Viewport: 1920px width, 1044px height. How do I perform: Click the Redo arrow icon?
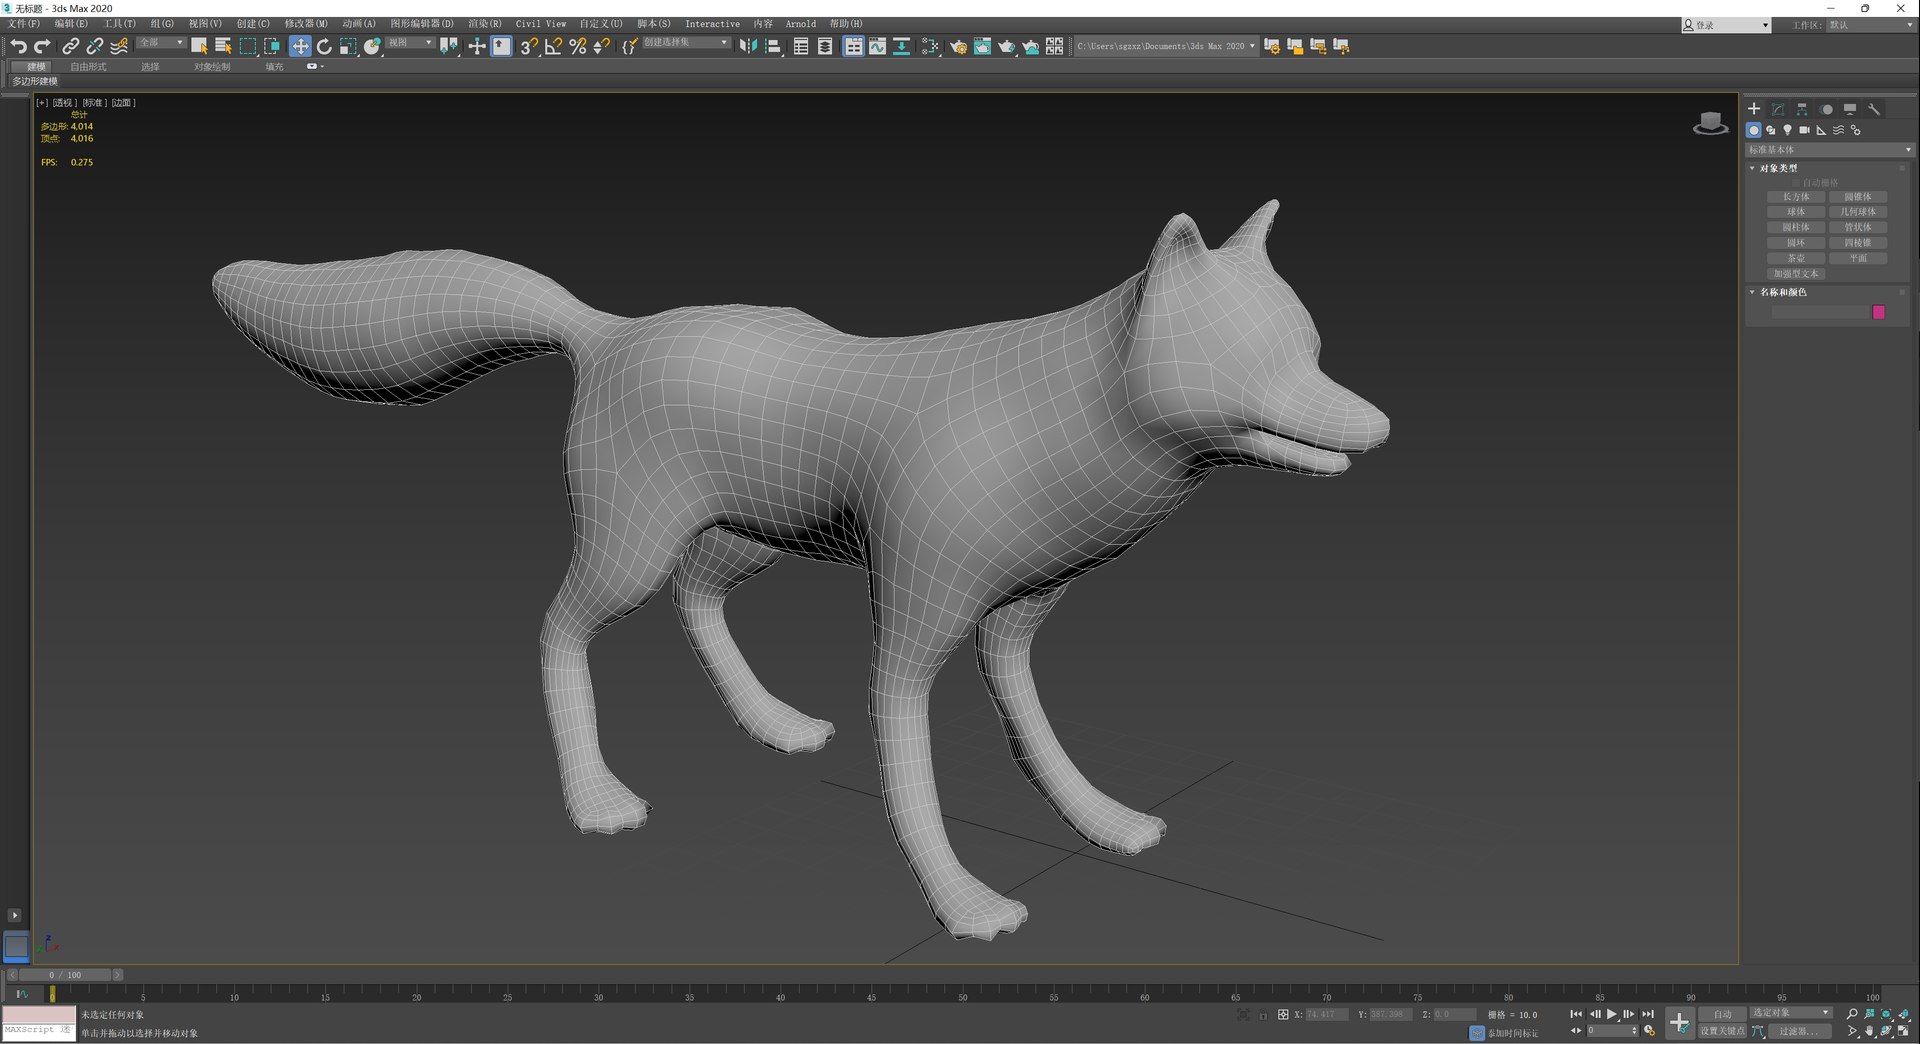42,46
